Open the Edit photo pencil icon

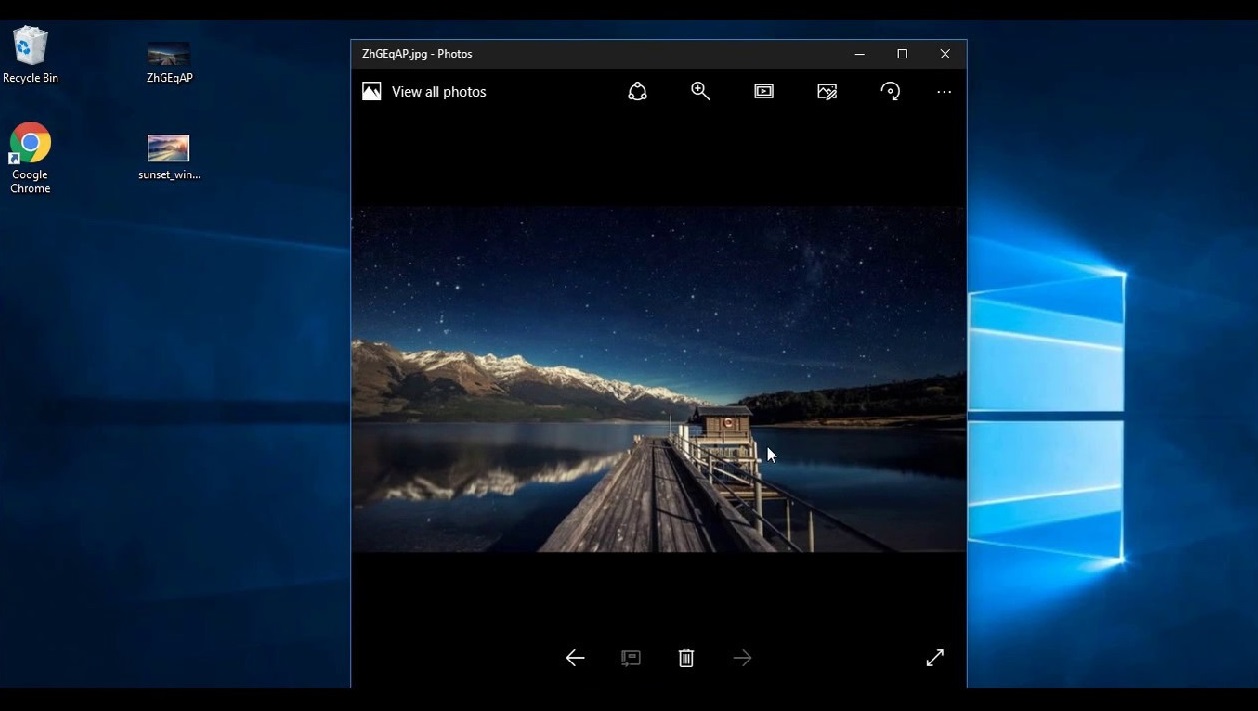pos(827,92)
